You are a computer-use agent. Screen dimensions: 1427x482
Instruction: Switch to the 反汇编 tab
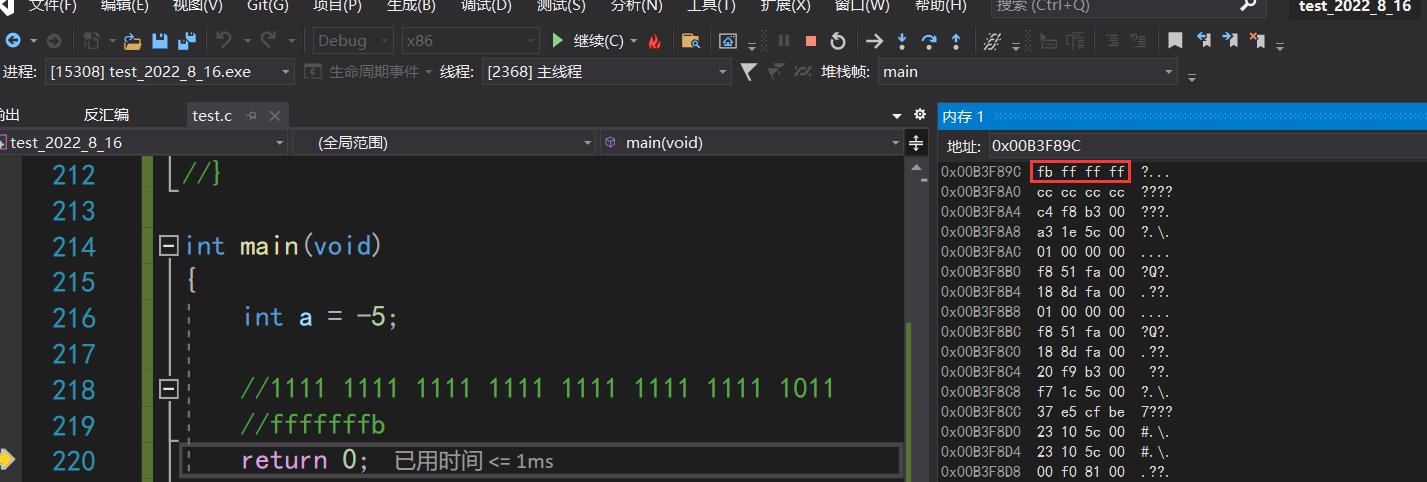[x=106, y=115]
